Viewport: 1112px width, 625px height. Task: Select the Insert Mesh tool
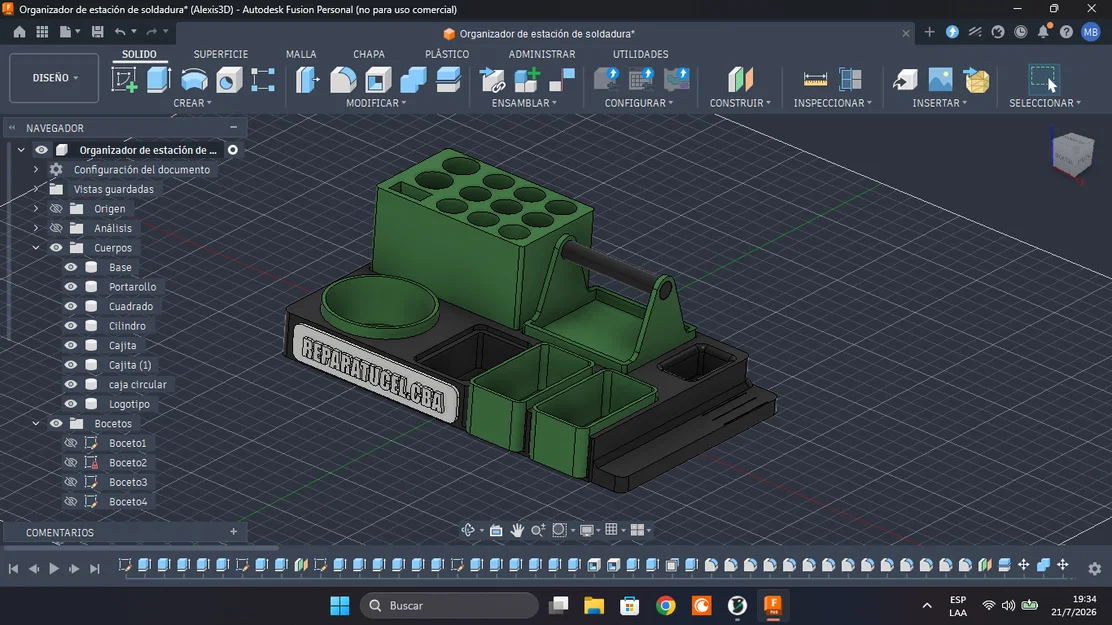977,79
